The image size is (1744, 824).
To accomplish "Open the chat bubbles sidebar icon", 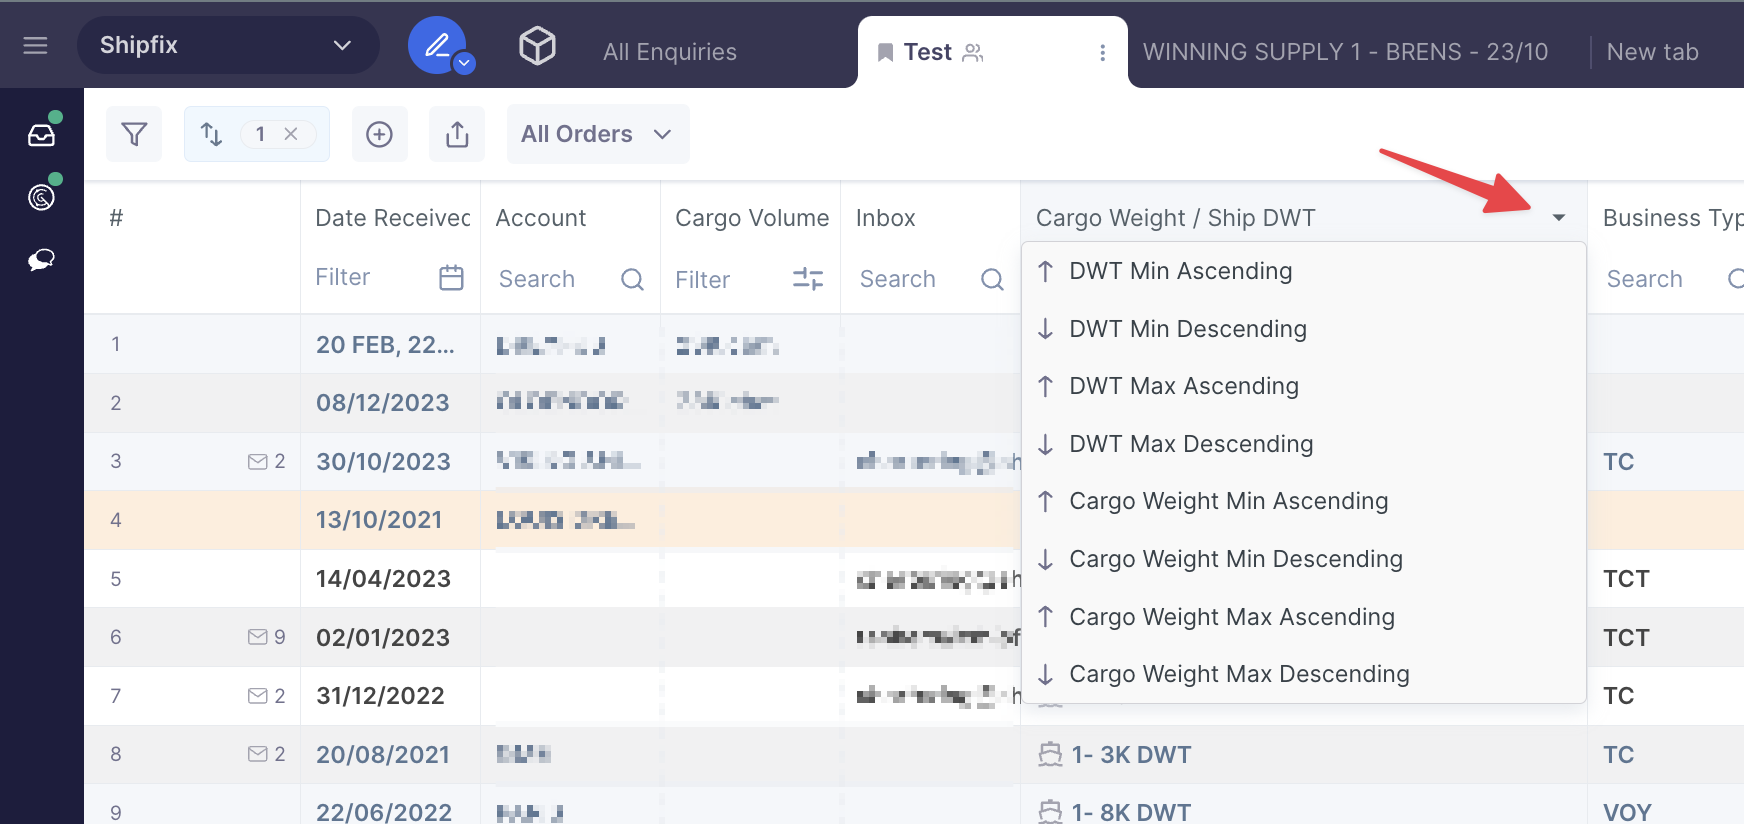I will 41,260.
